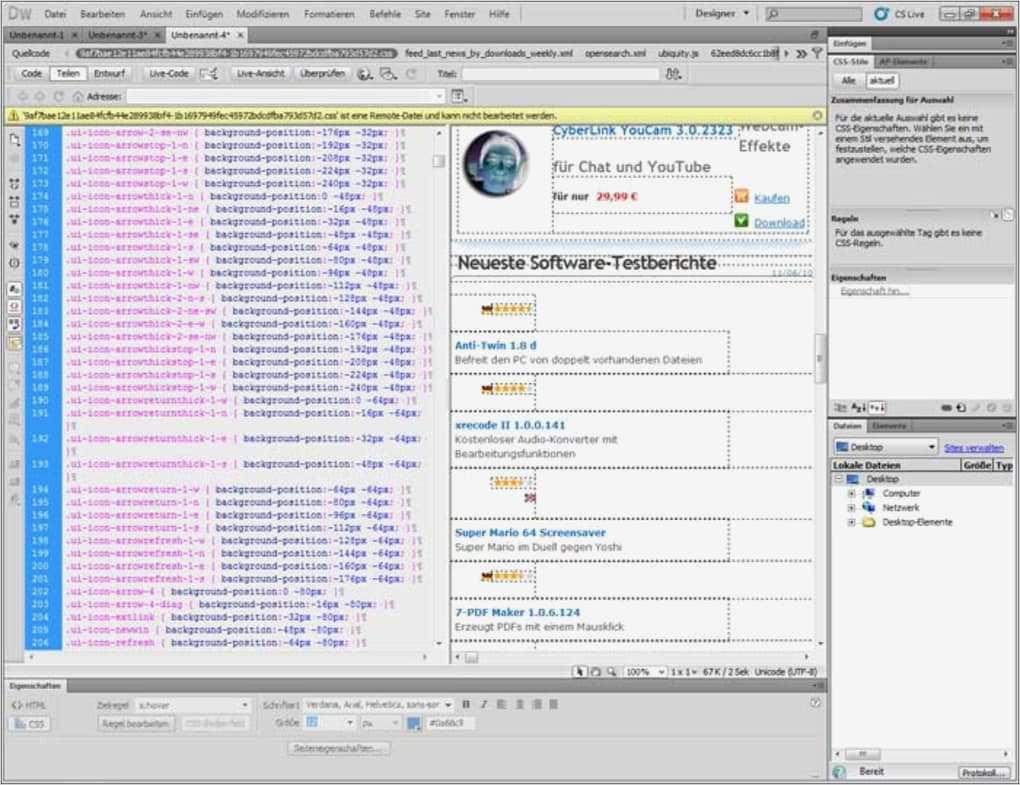
Task: Click the align left icon in Eigenschaften panel
Action: 502,704
